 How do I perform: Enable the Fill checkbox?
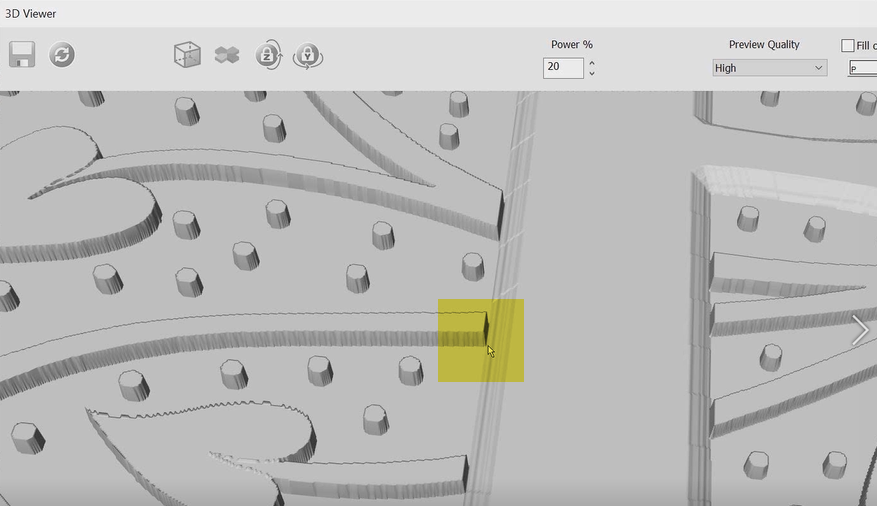point(848,45)
